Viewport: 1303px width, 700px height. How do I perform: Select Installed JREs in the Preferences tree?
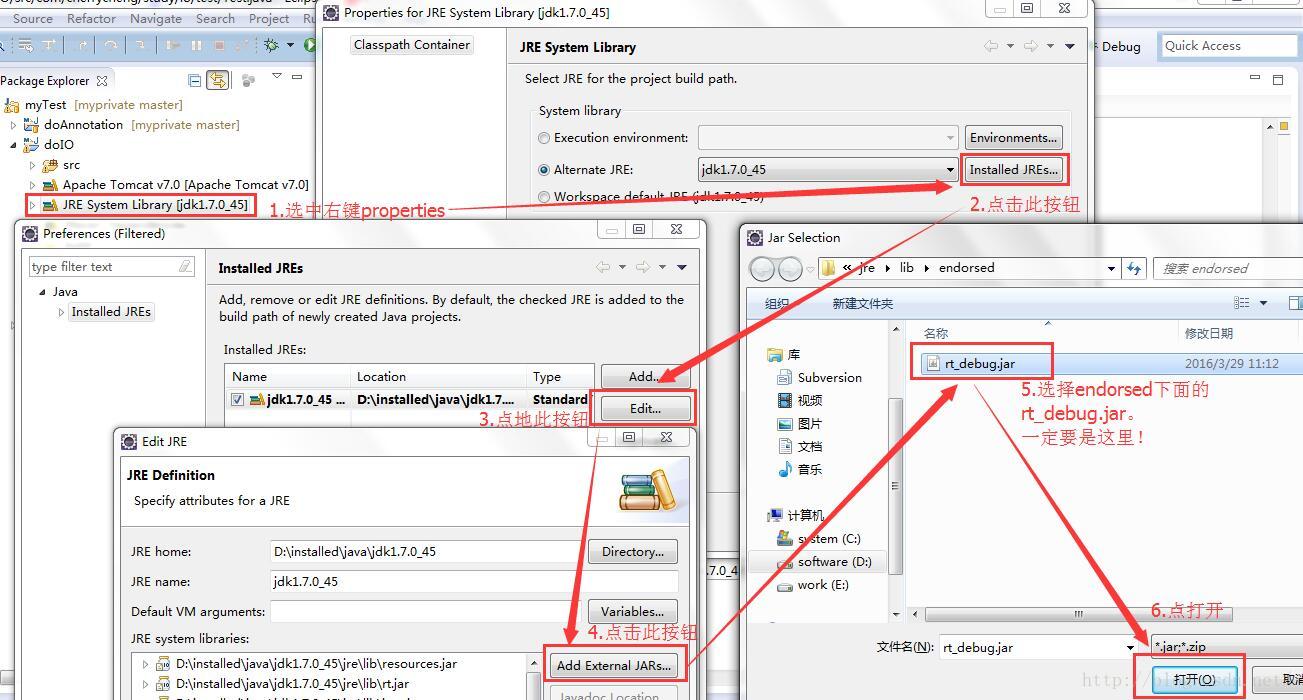pos(111,312)
